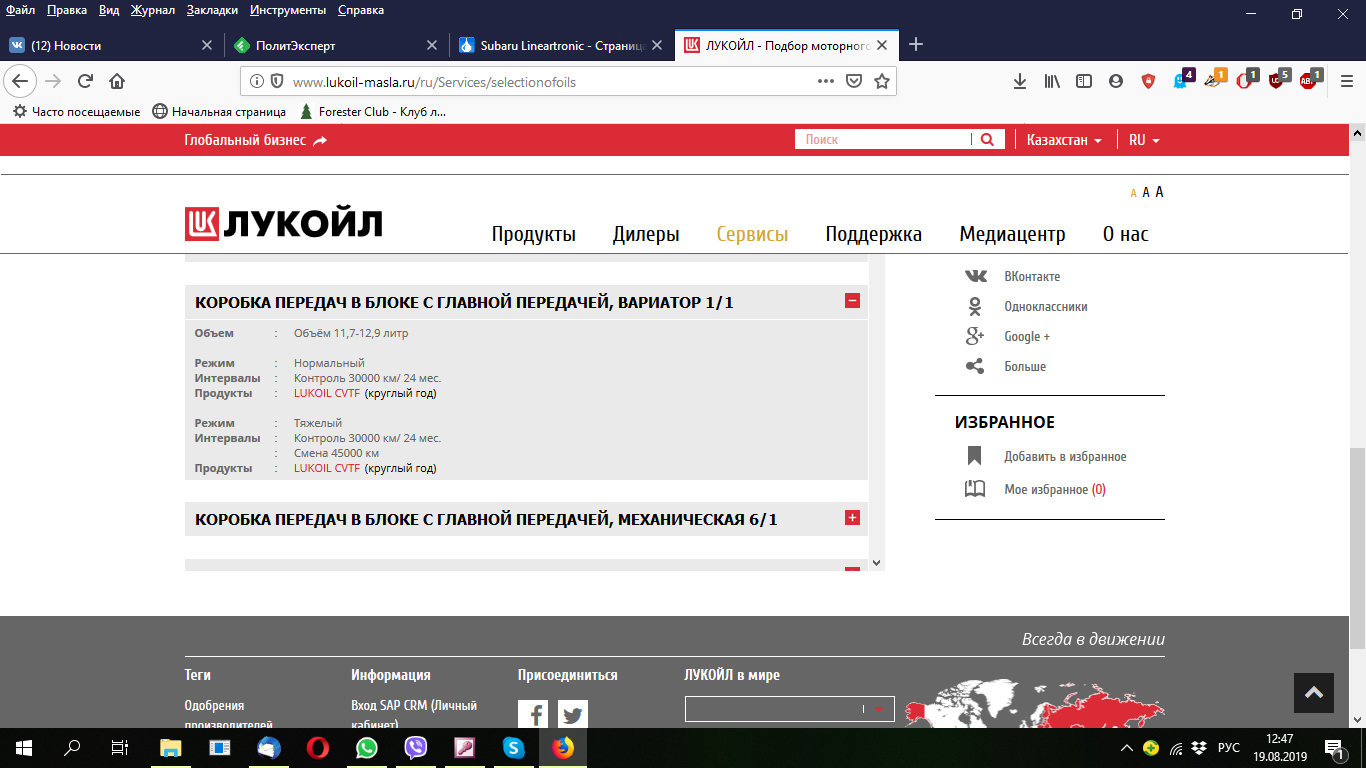Open a new browser tab

coord(915,45)
